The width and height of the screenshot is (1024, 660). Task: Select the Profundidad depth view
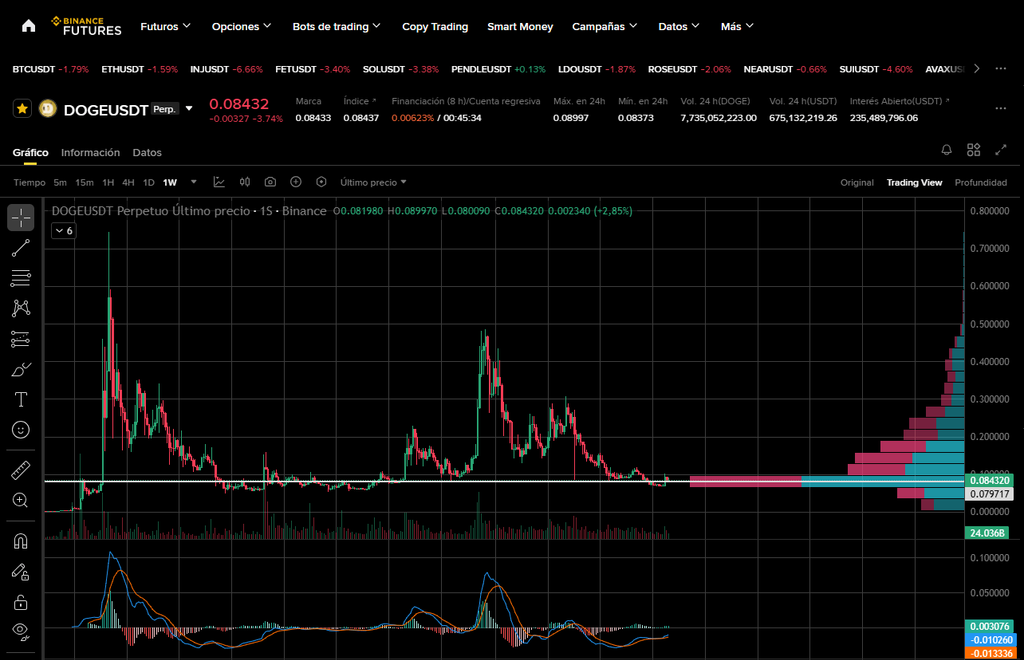point(981,182)
